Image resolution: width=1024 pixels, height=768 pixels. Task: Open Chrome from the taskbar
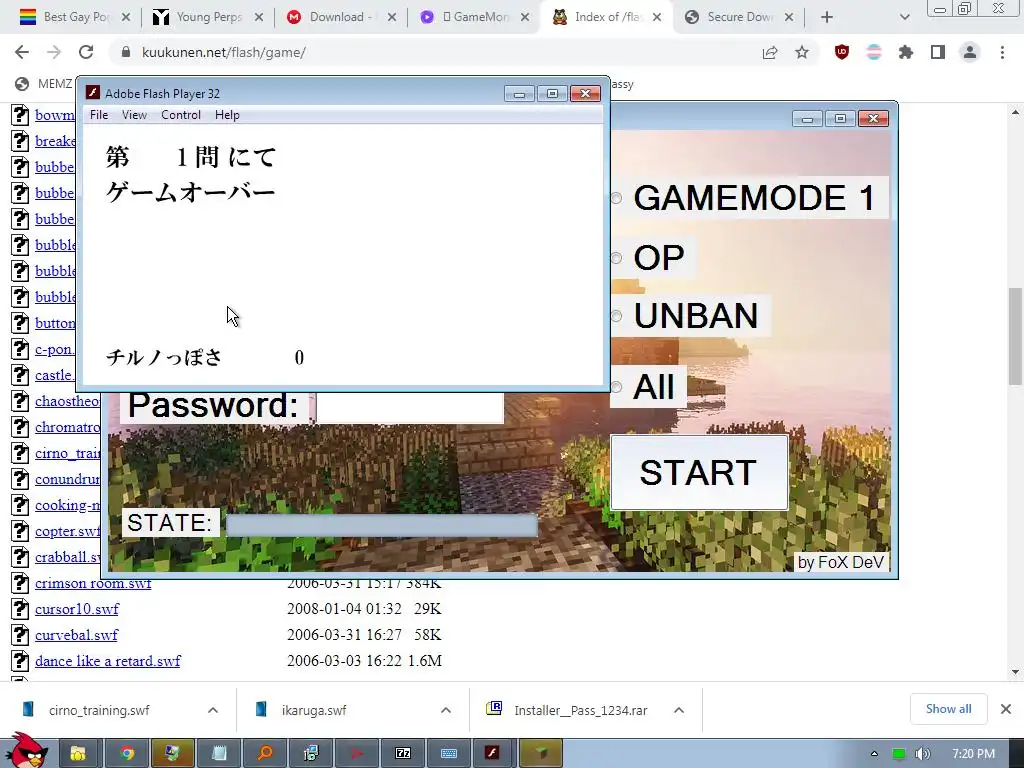[x=127, y=754]
